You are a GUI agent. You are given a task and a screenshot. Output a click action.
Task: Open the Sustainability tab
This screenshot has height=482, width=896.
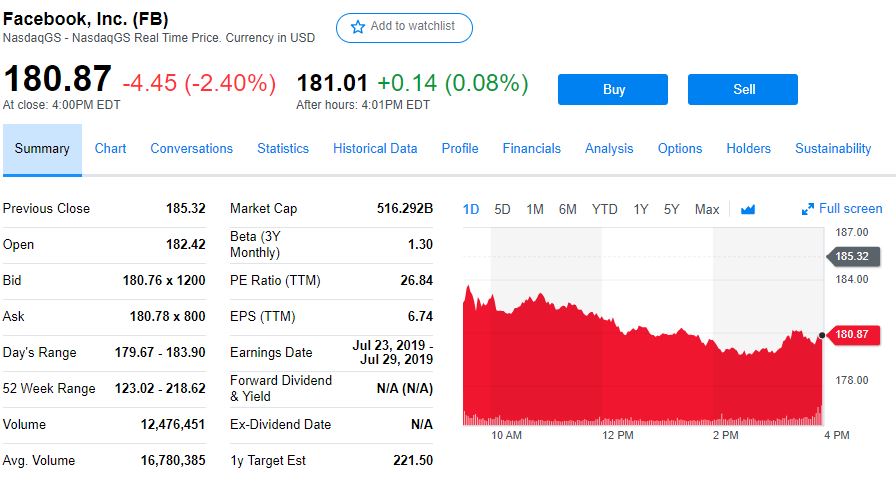833,148
